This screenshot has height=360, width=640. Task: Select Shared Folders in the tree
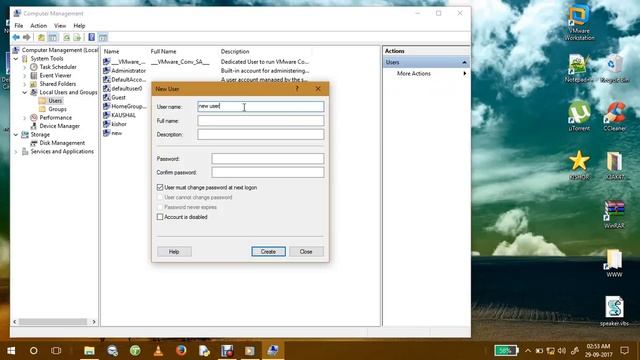tap(58, 84)
